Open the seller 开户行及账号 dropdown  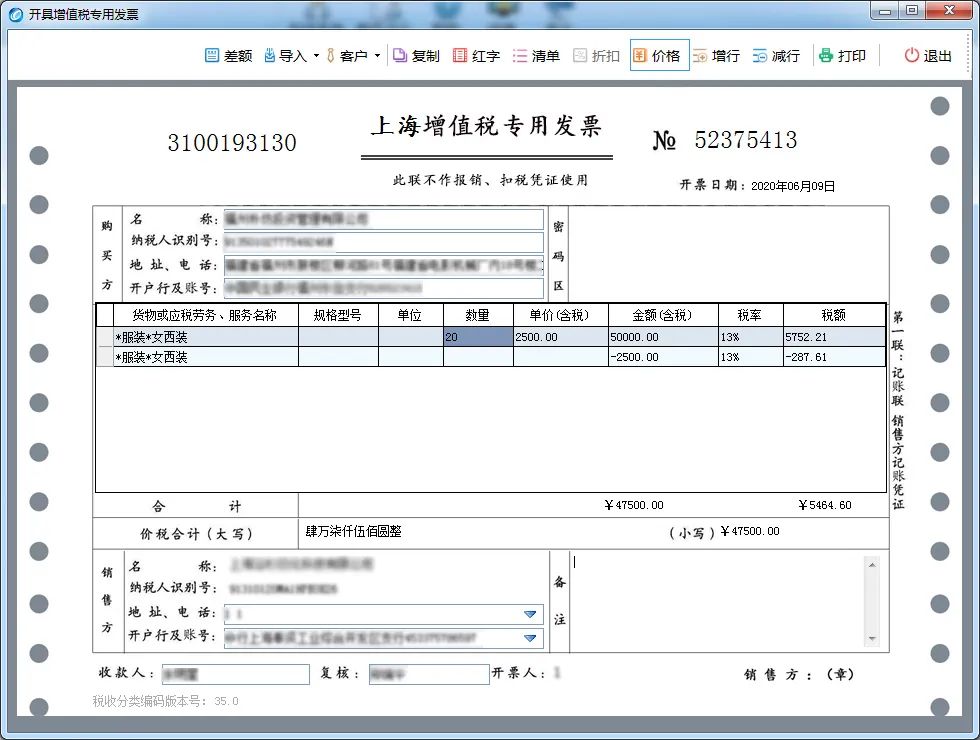point(530,638)
